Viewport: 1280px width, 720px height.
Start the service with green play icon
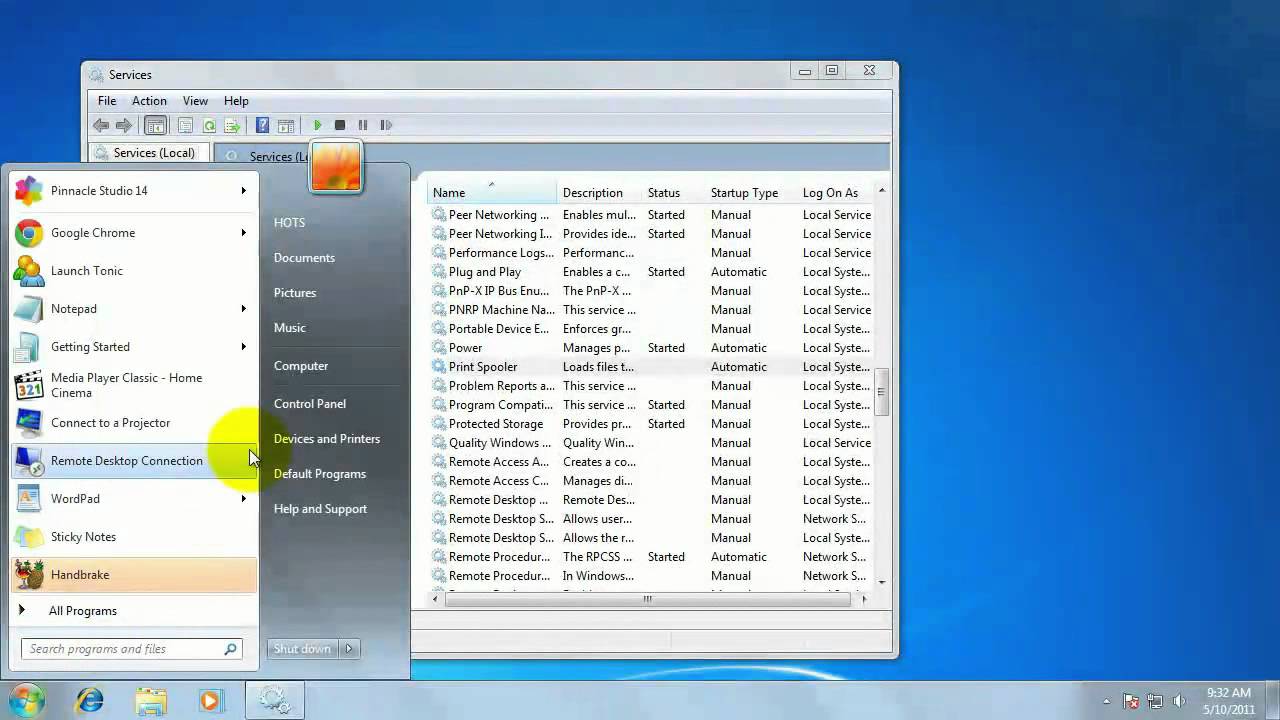pyautogui.click(x=317, y=125)
